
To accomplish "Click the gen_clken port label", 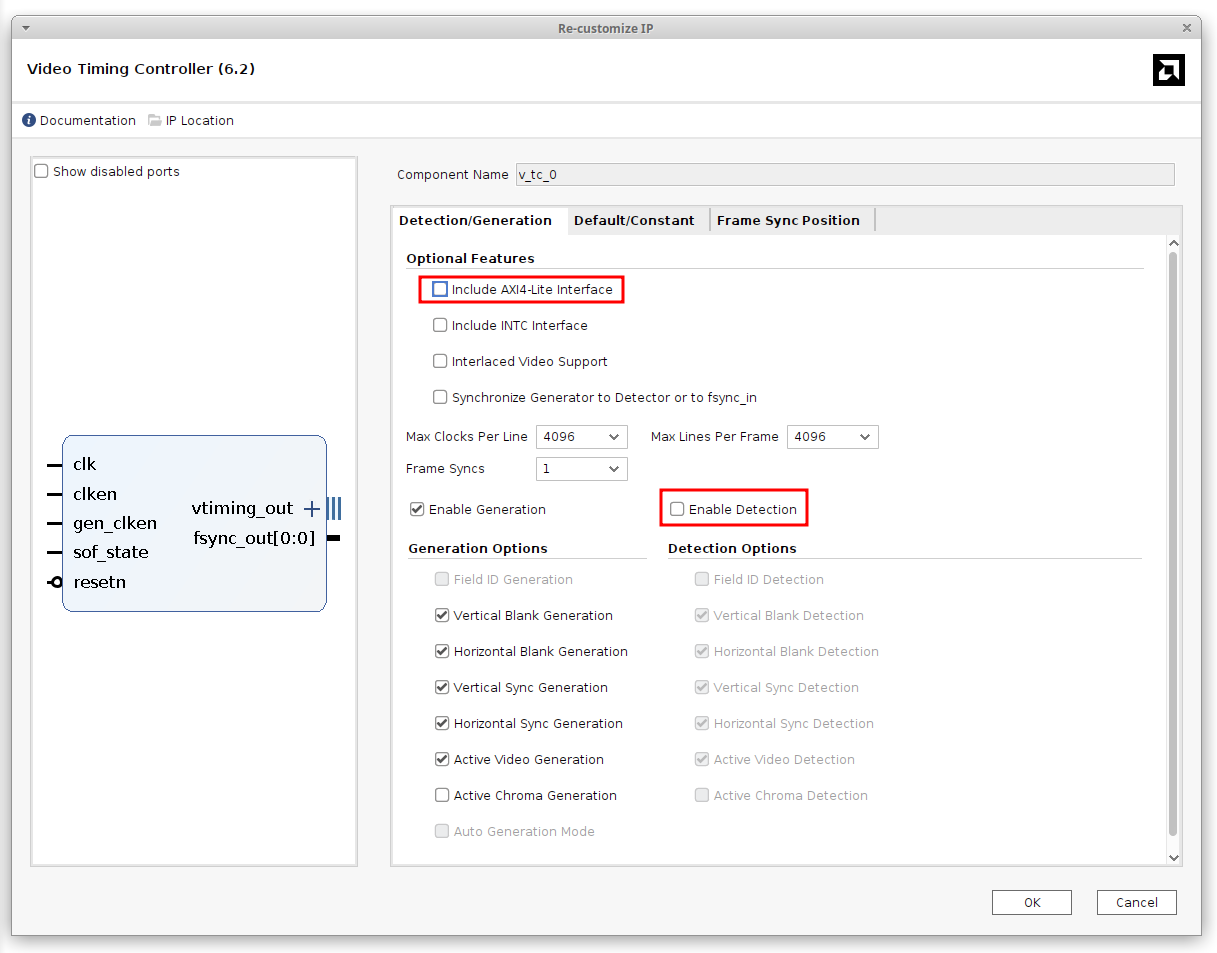I will pos(115,523).
